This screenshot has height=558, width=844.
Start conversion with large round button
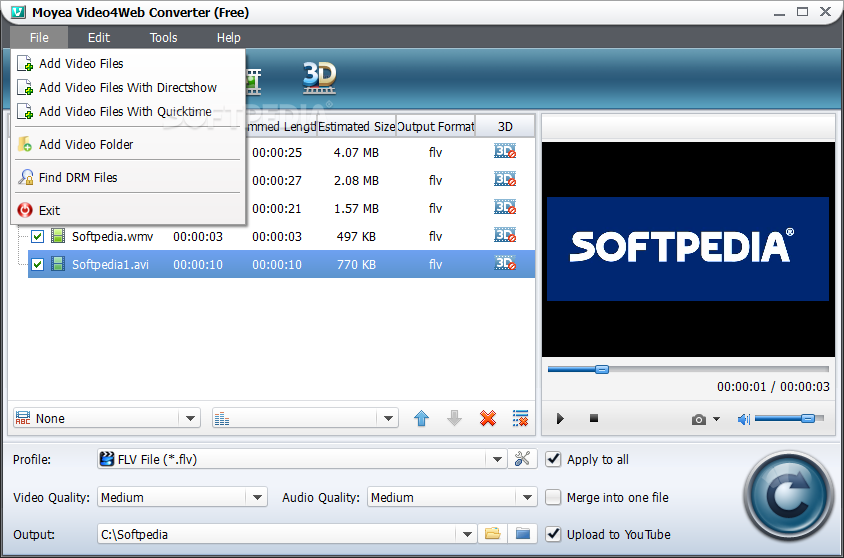[789, 496]
